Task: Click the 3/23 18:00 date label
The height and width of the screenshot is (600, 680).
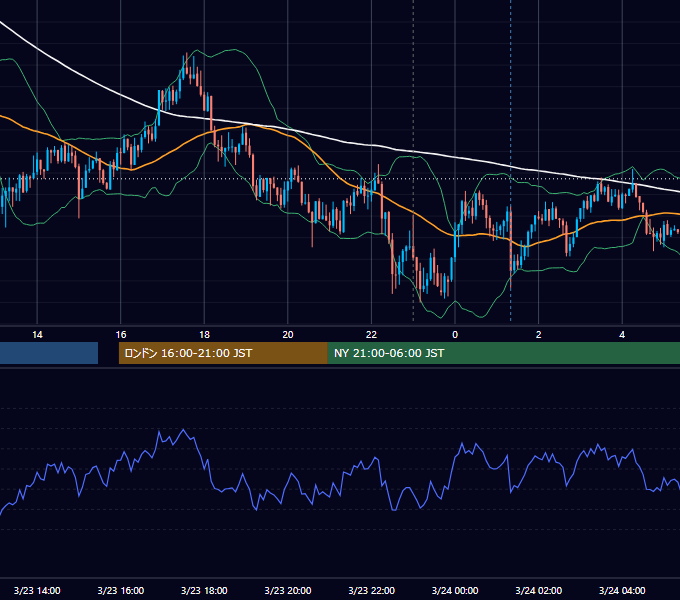Action: [204, 590]
